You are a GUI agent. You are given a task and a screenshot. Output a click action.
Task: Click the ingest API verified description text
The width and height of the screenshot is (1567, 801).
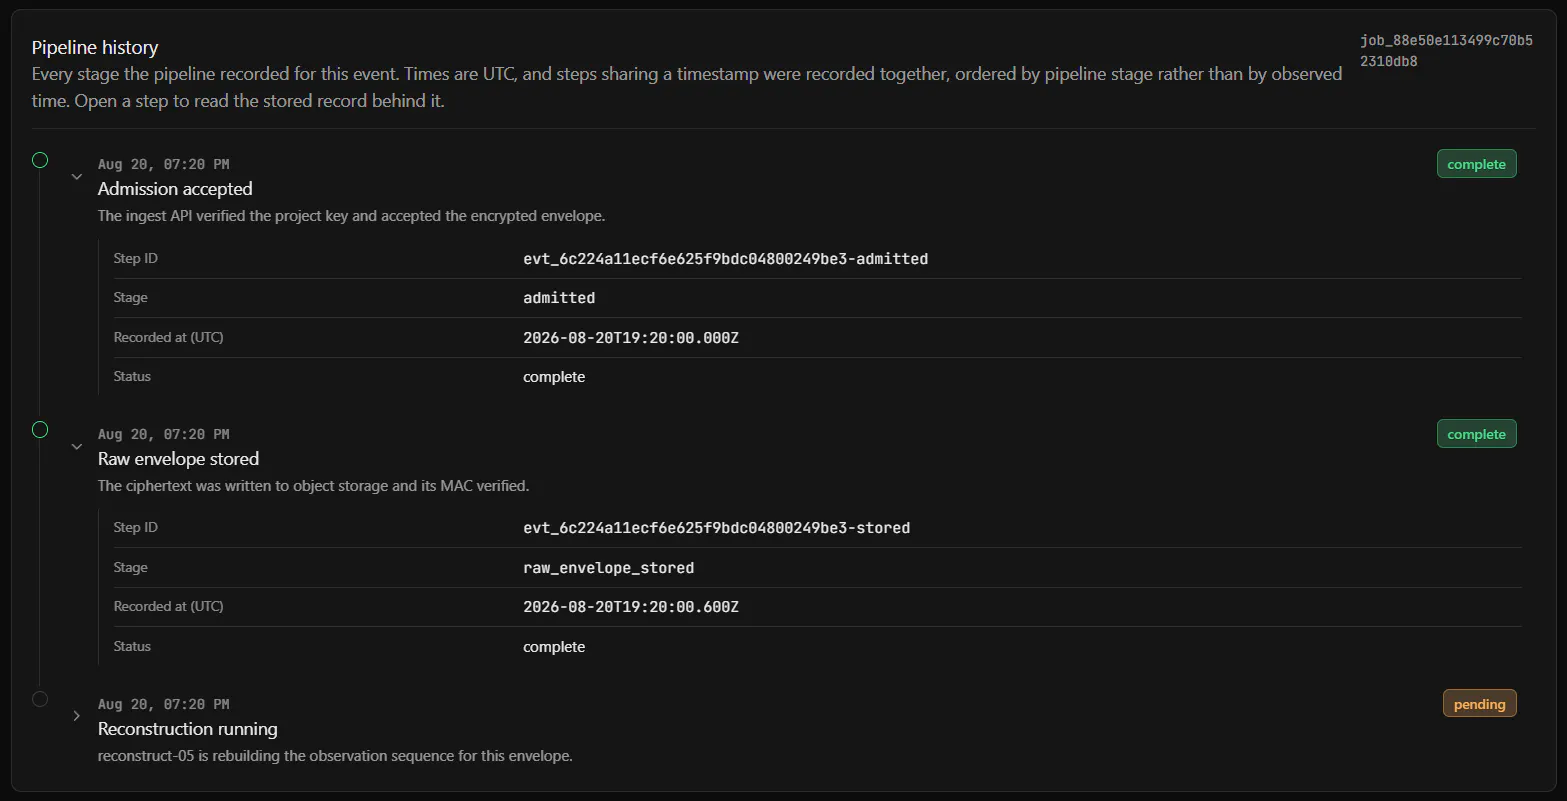pos(352,216)
